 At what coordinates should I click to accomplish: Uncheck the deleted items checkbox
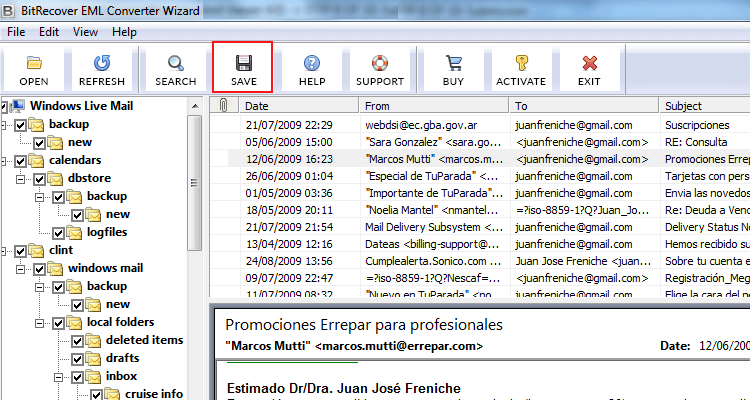click(77, 342)
